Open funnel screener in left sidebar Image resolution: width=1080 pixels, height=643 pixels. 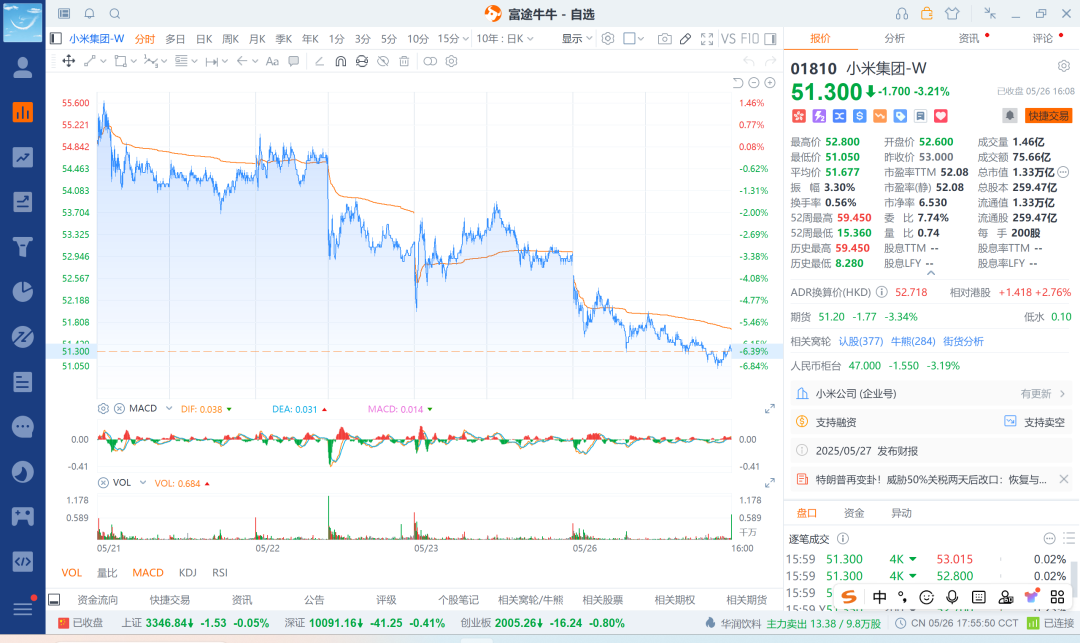click(23, 246)
